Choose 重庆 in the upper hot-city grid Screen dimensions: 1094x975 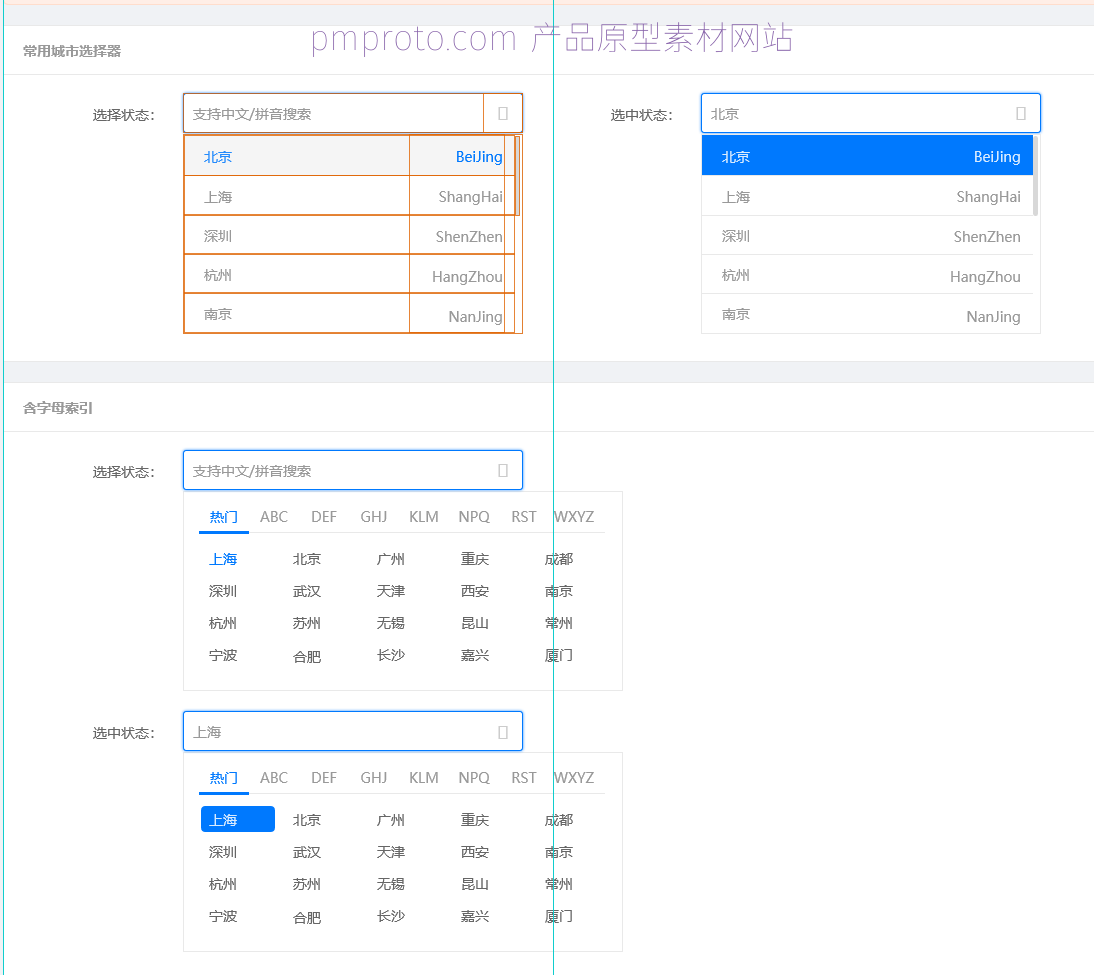pyautogui.click(x=475, y=559)
